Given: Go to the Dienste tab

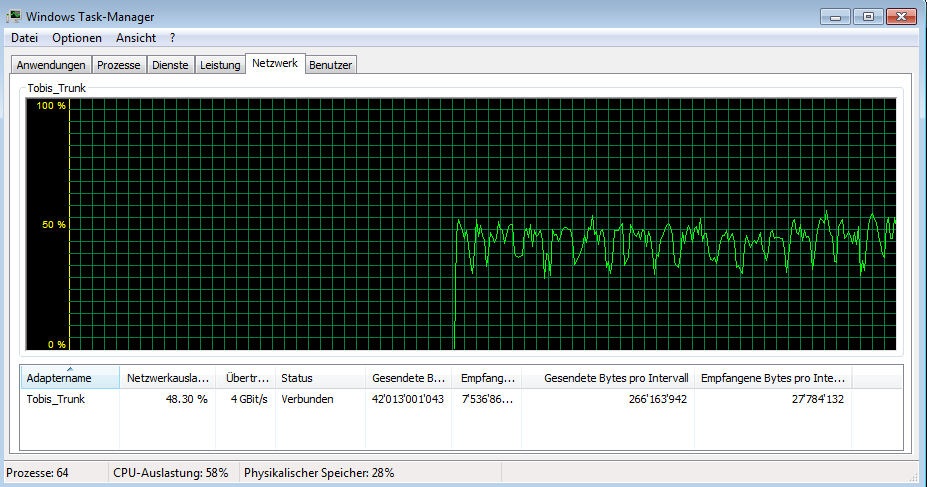Looking at the screenshot, I should coord(170,65).
